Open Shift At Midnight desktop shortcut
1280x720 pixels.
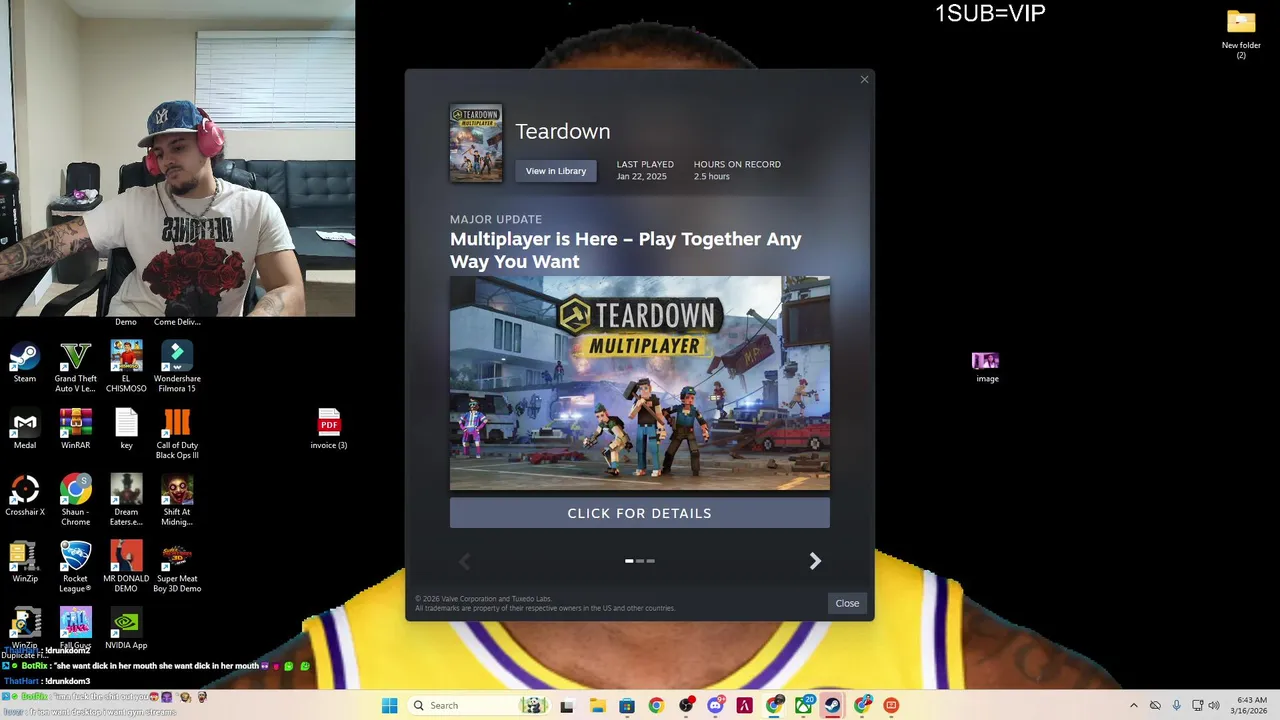177,500
